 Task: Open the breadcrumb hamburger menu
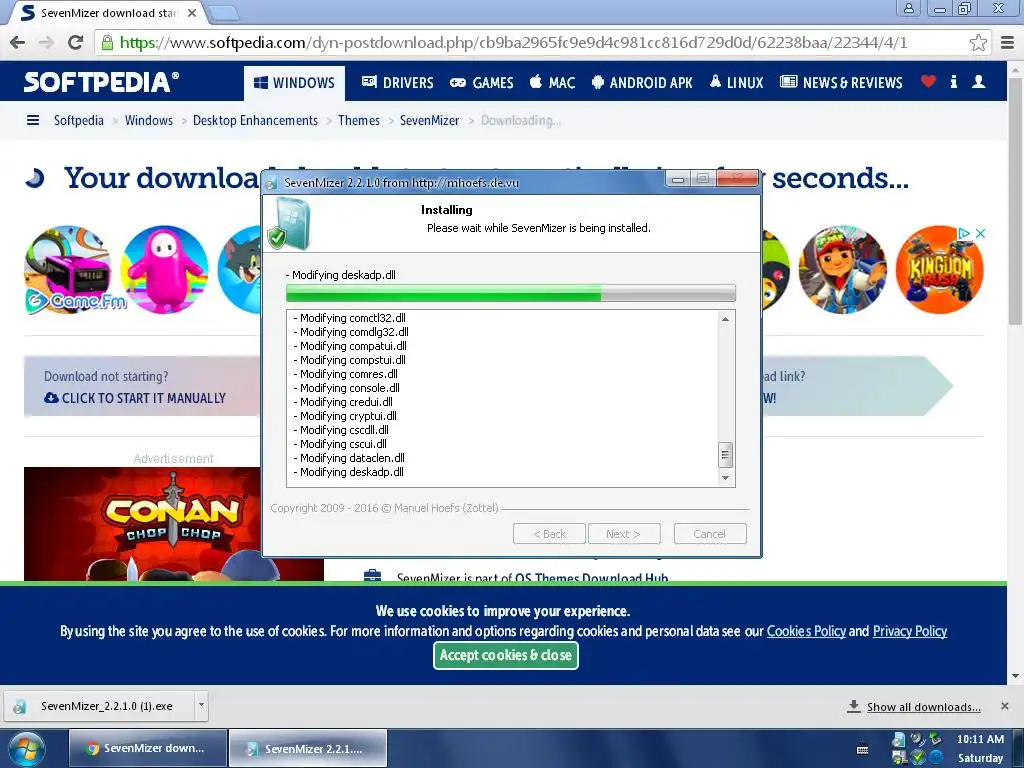[33, 120]
